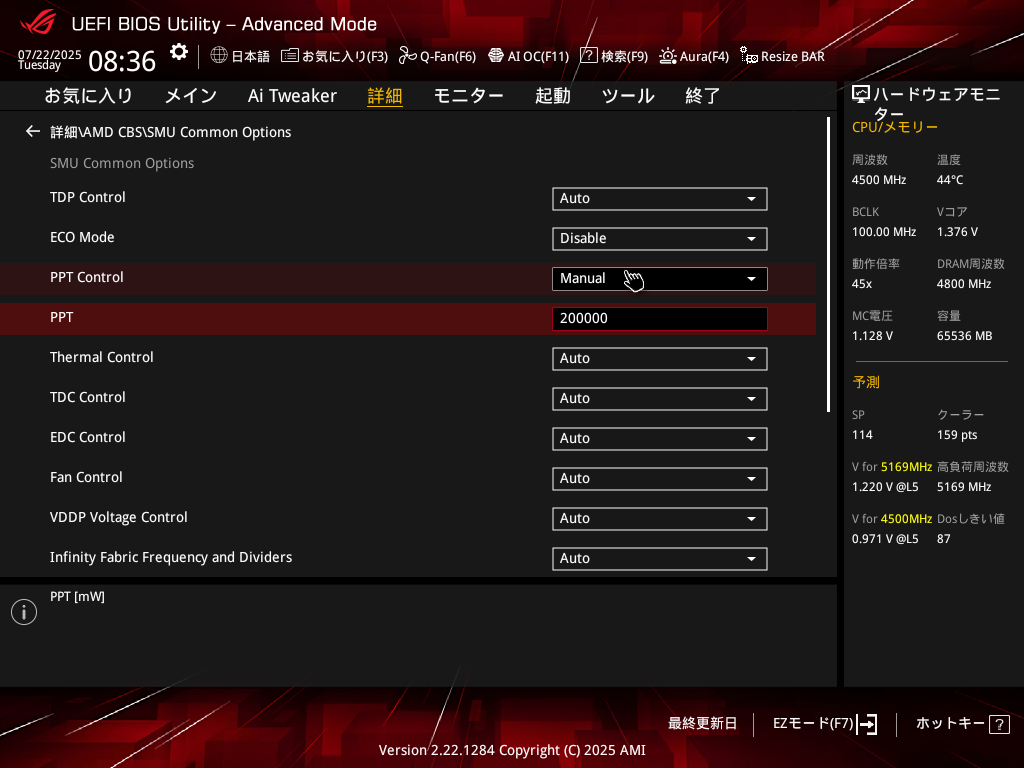
Task: Select the TDP Control label
Action: point(88,197)
